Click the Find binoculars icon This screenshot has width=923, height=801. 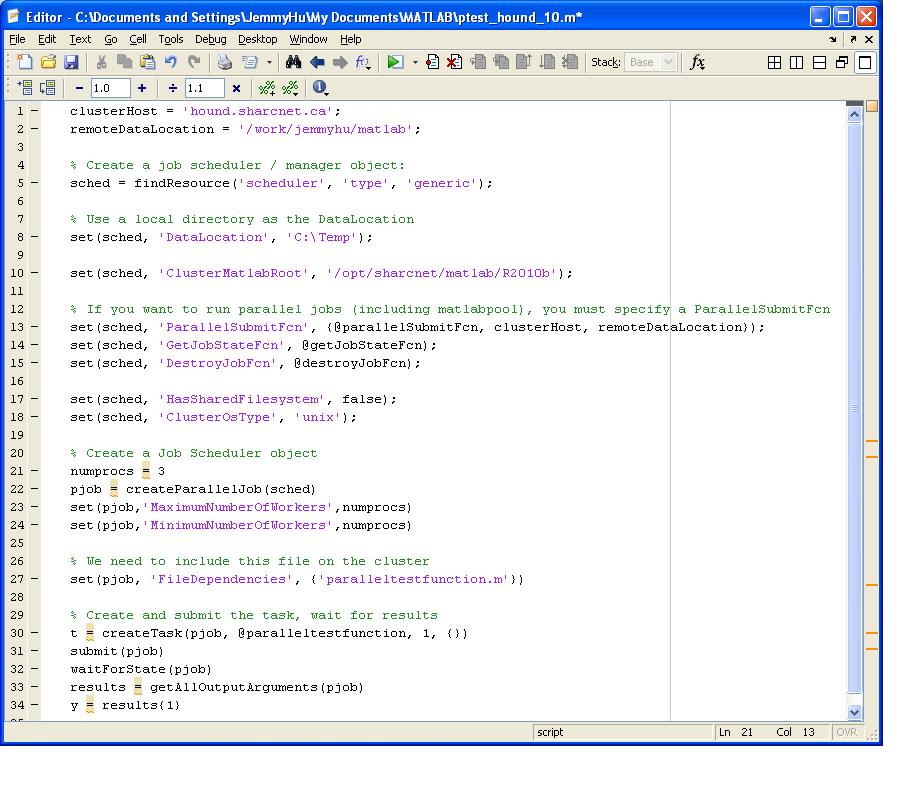pos(293,62)
